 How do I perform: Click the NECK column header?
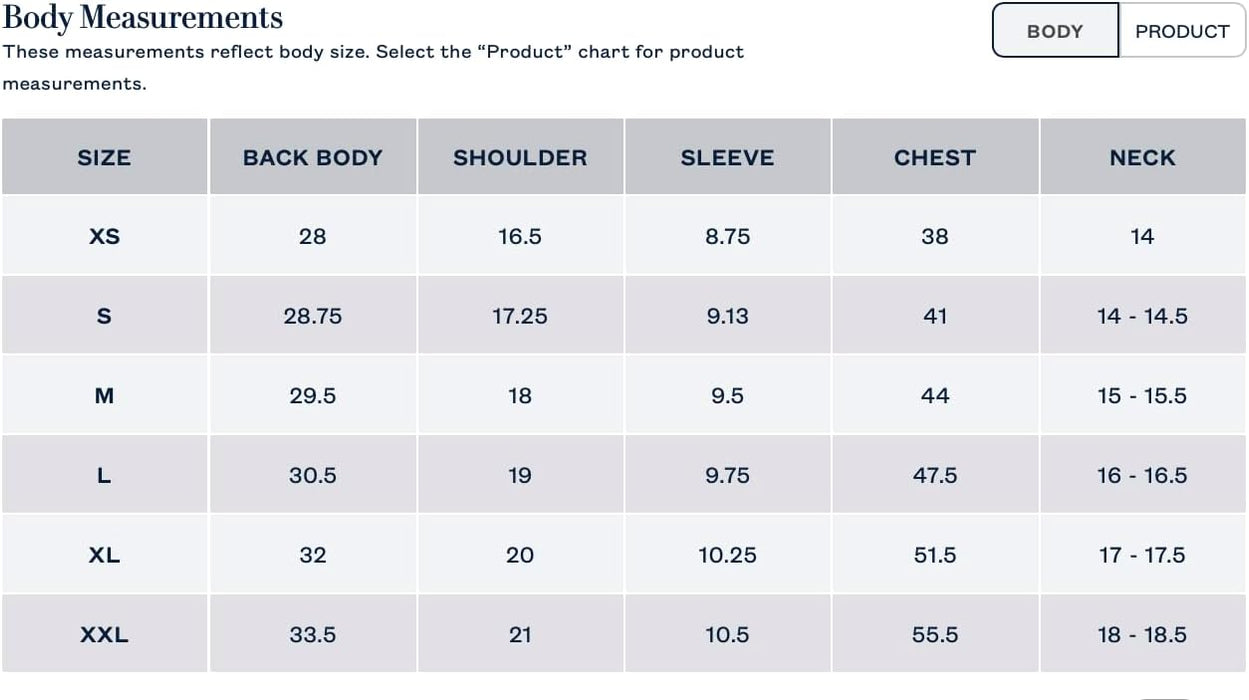(x=1142, y=158)
